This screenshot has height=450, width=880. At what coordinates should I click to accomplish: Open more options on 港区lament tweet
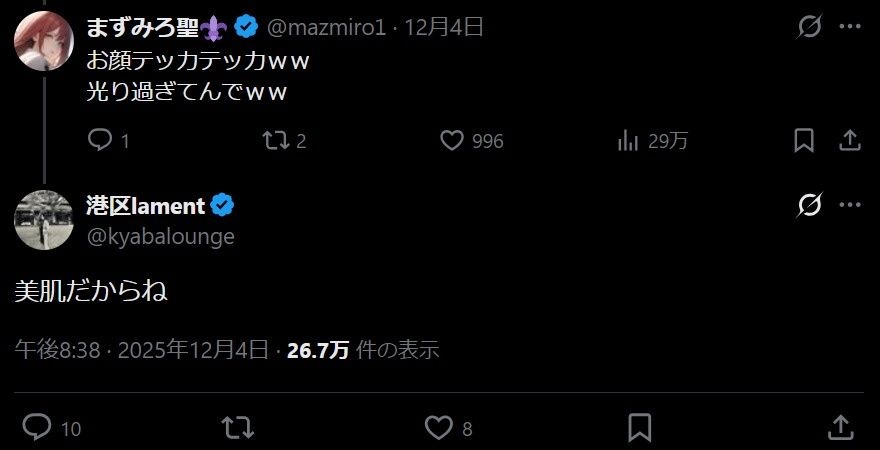click(x=850, y=205)
